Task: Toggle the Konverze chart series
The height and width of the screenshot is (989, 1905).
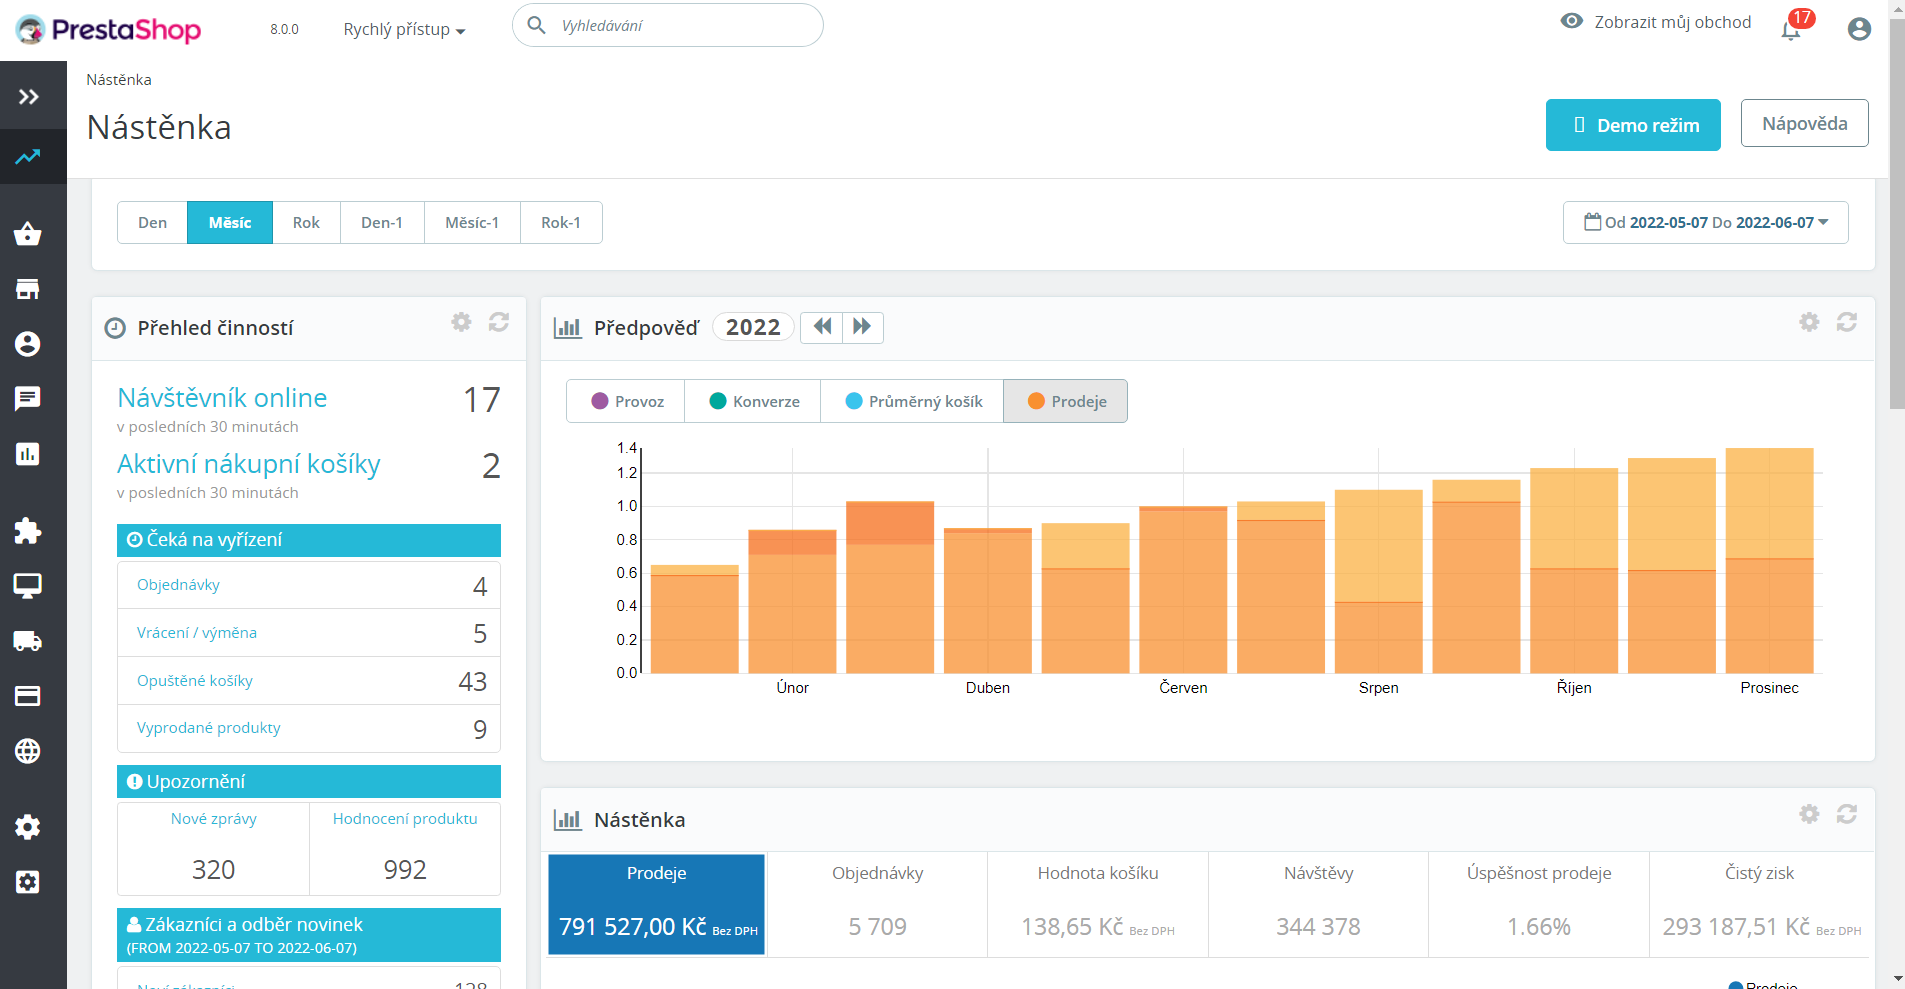Action: click(753, 401)
